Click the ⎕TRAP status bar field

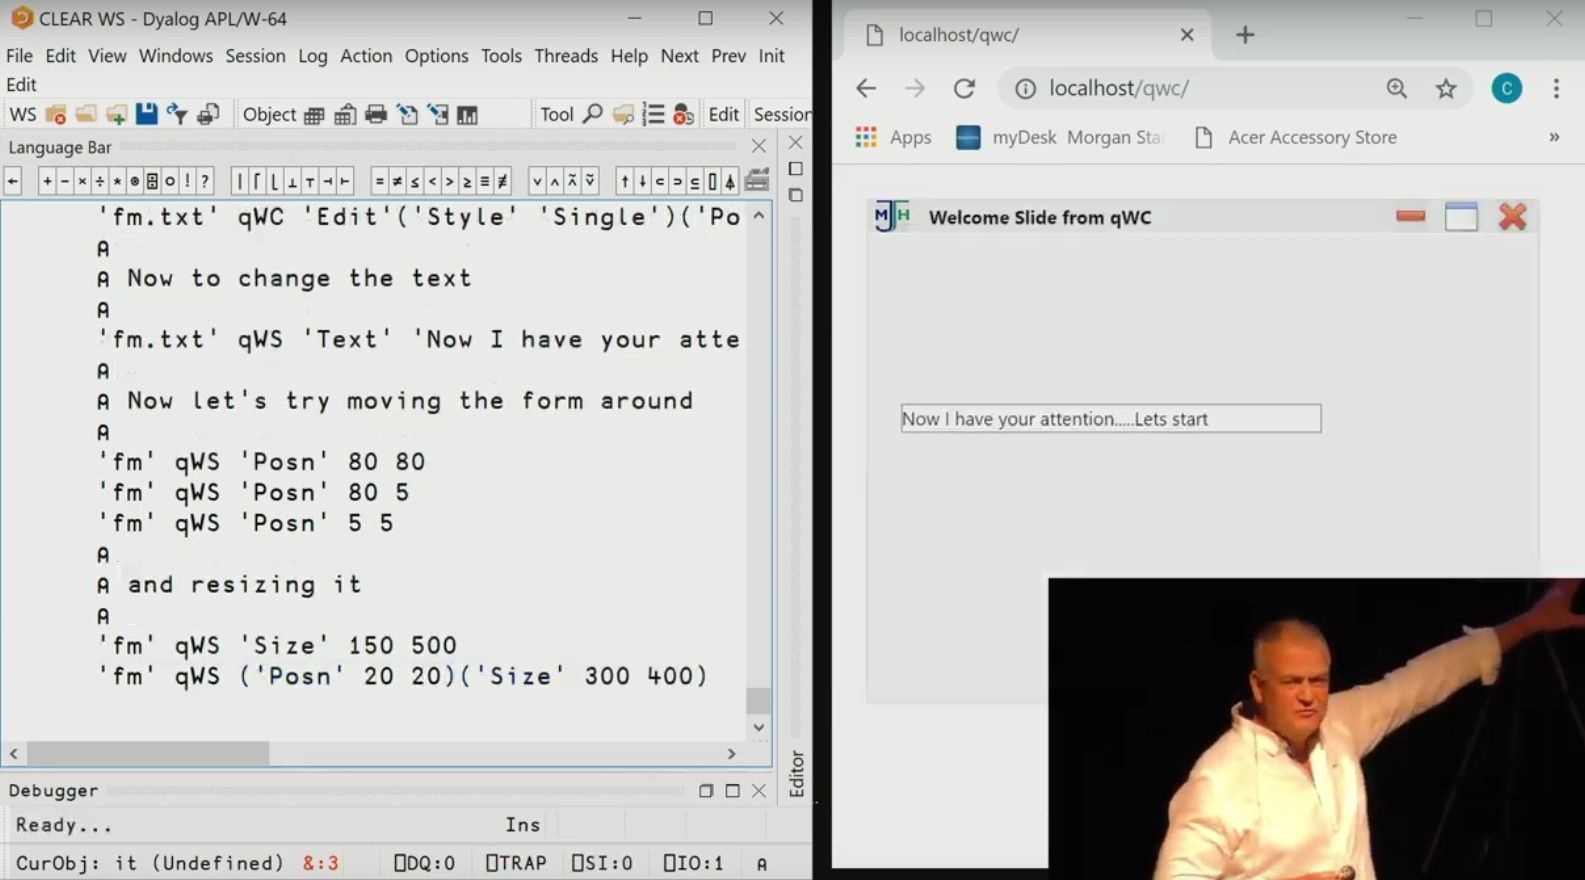pyautogui.click(x=516, y=863)
